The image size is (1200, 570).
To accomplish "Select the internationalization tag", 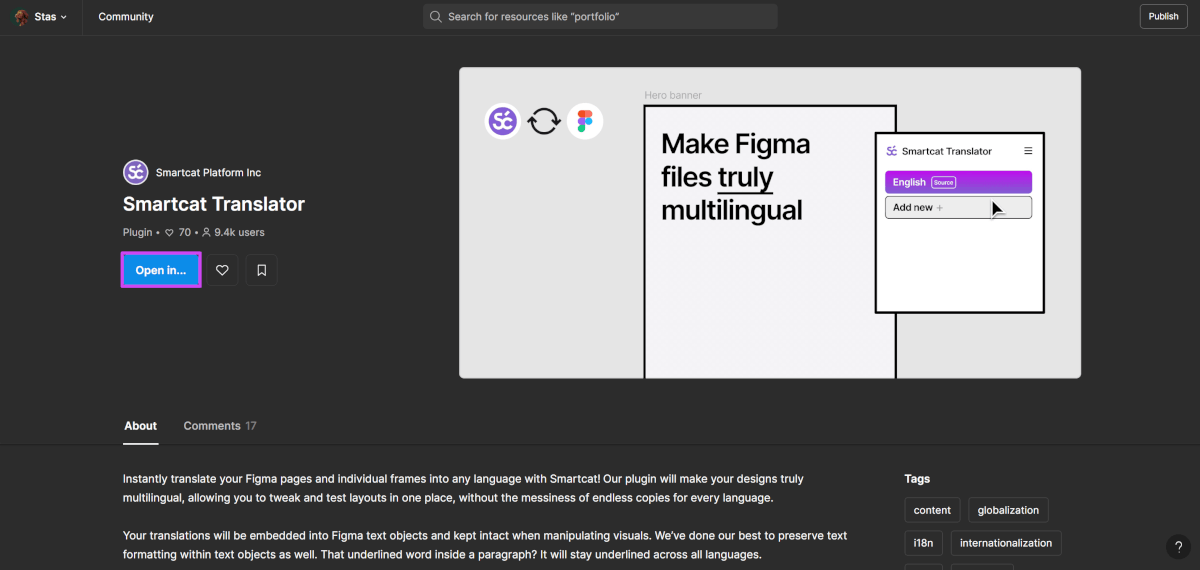I will [1006, 543].
